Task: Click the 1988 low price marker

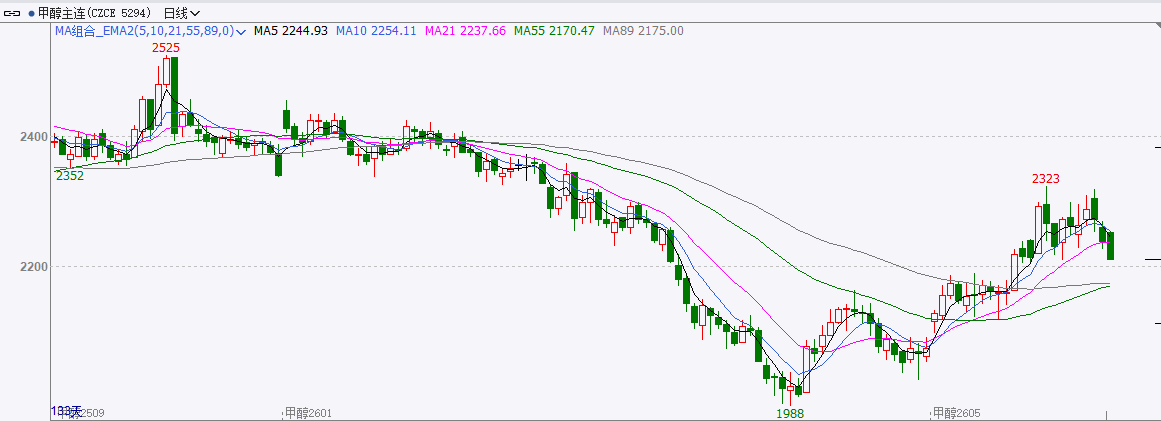Action: [x=790, y=412]
